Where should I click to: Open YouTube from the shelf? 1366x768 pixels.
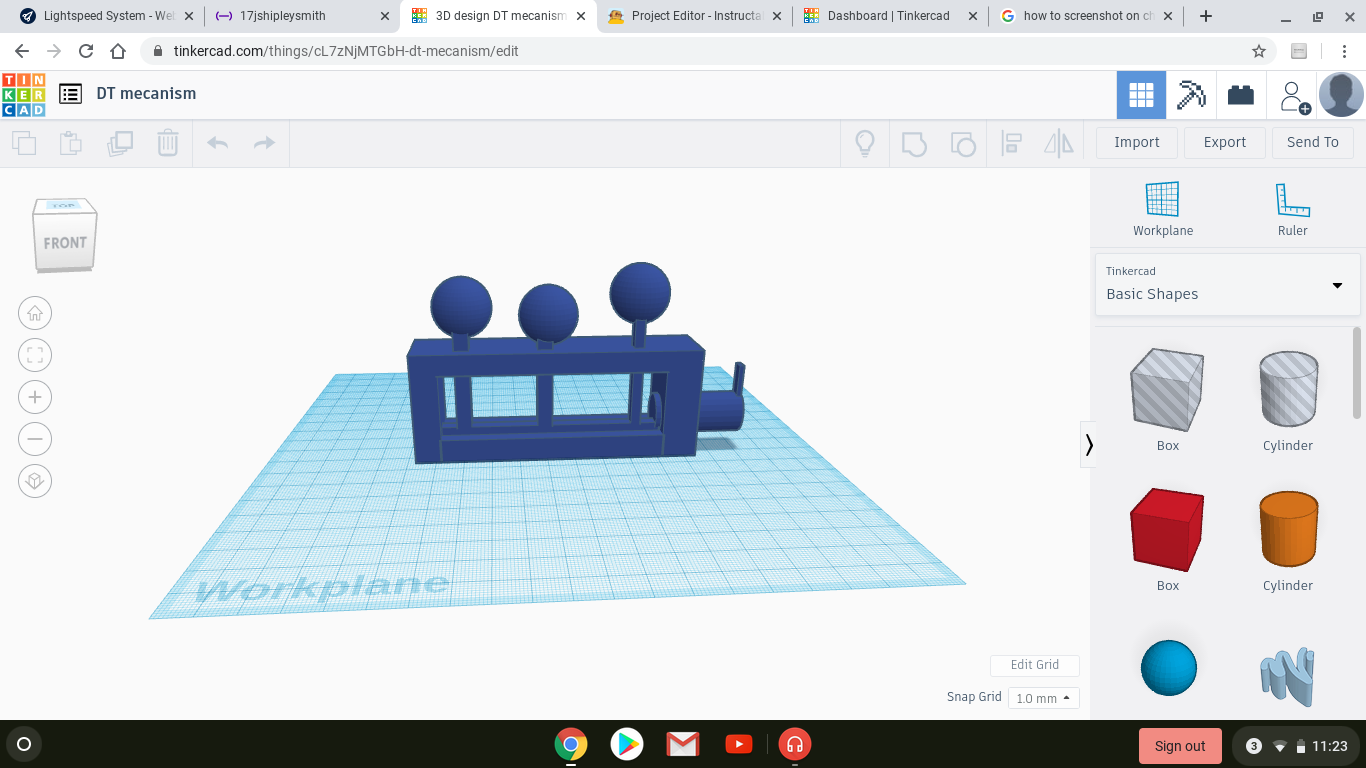[739, 744]
